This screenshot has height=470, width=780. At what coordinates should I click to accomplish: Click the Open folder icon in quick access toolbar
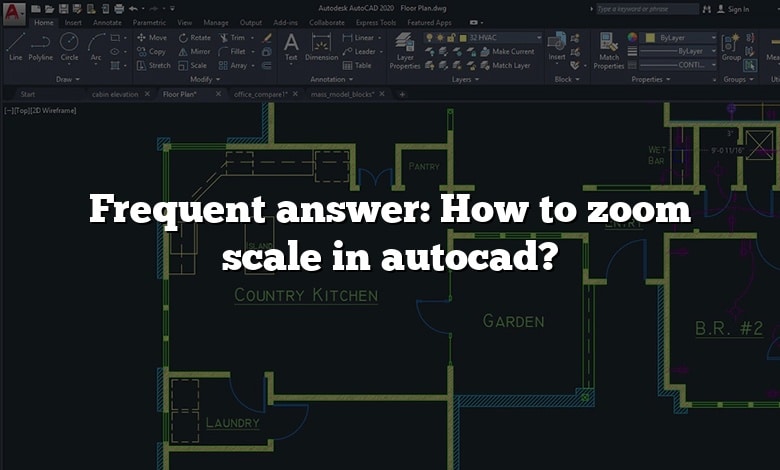(x=49, y=8)
